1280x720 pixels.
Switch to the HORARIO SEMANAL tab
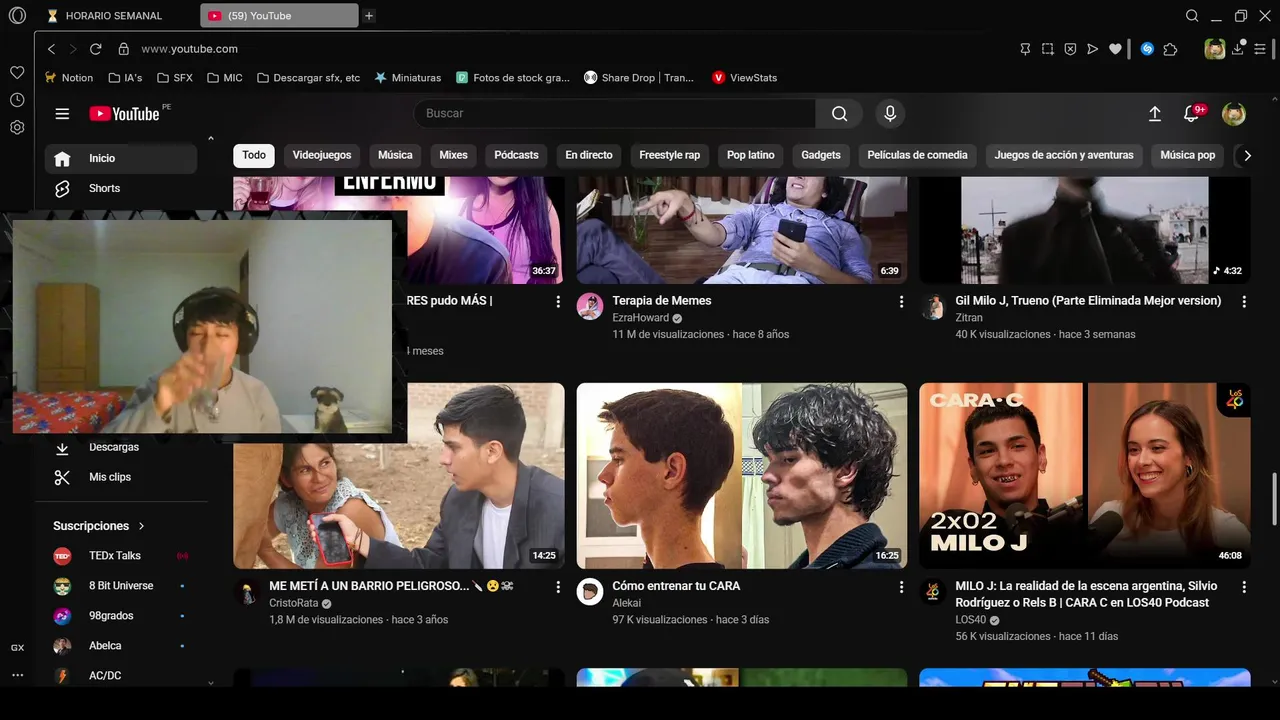(114, 16)
